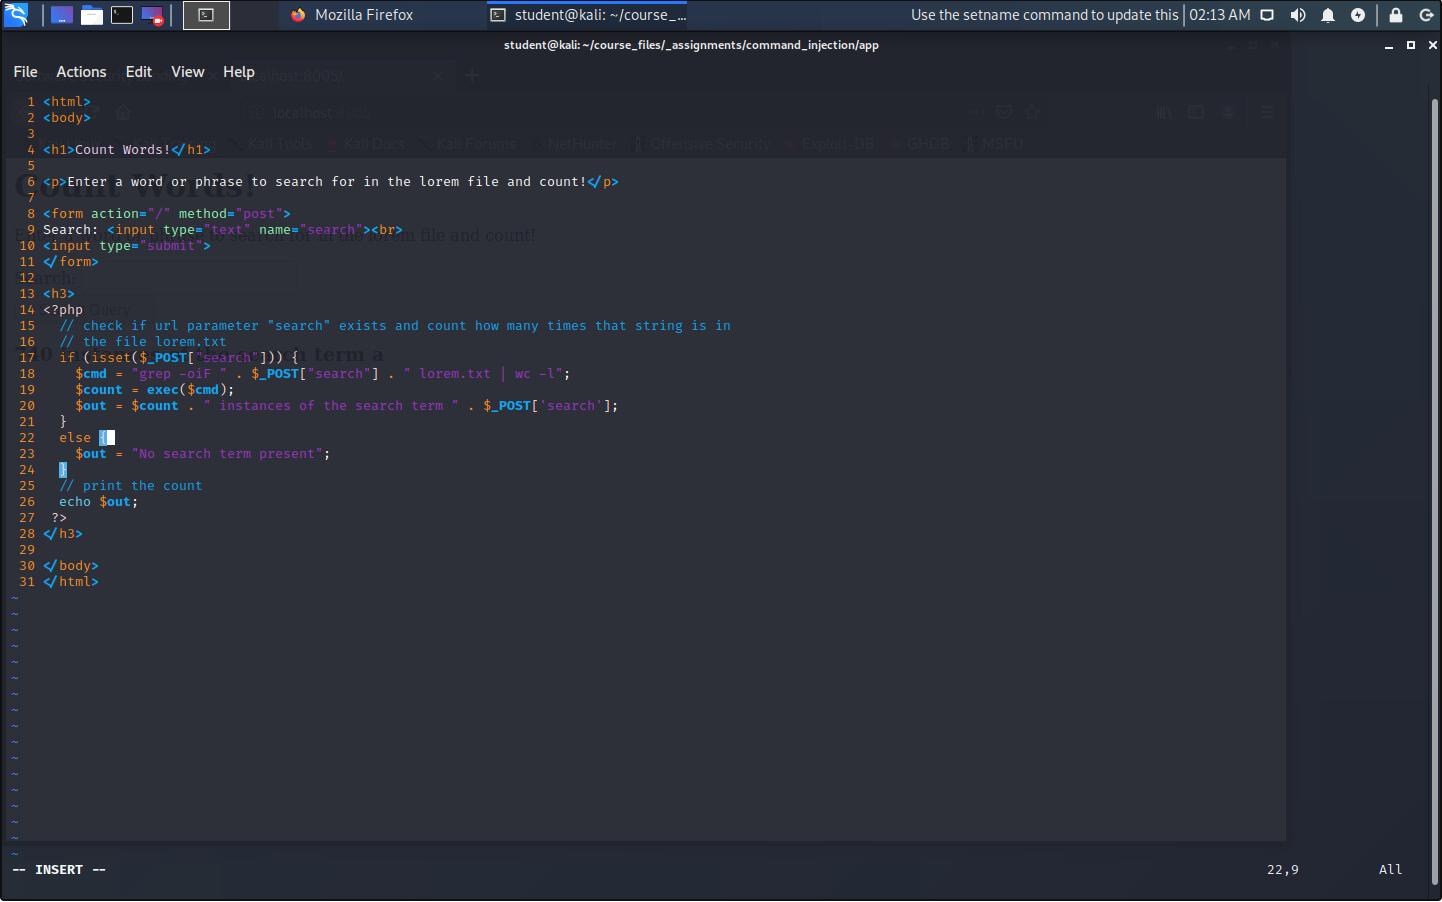Switch to the Mozilla Firefox taskbar window
This screenshot has height=902, width=1442.
(352, 15)
